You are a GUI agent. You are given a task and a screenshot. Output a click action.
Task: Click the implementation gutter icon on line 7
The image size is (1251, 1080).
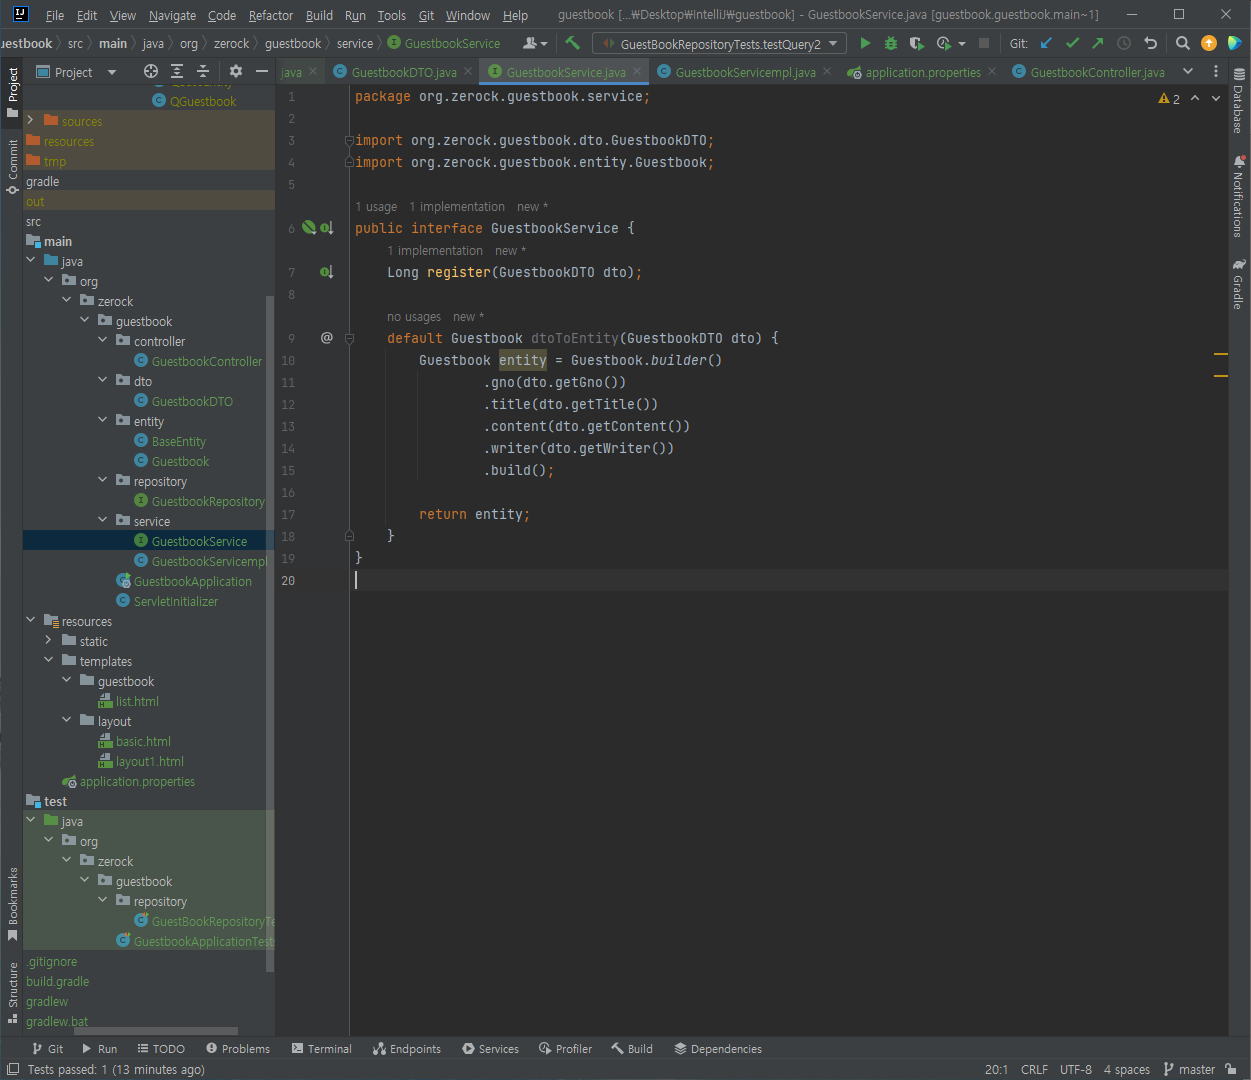[326, 272]
